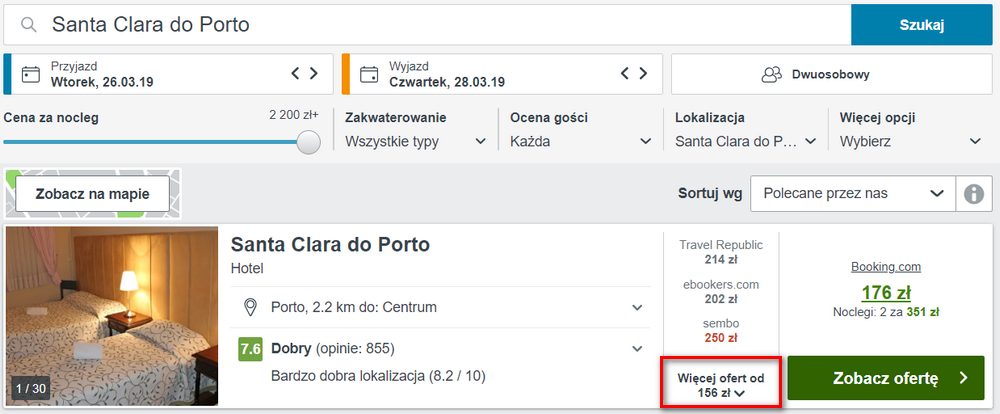Open the Zakwaterowanie type dropdown

point(415,141)
